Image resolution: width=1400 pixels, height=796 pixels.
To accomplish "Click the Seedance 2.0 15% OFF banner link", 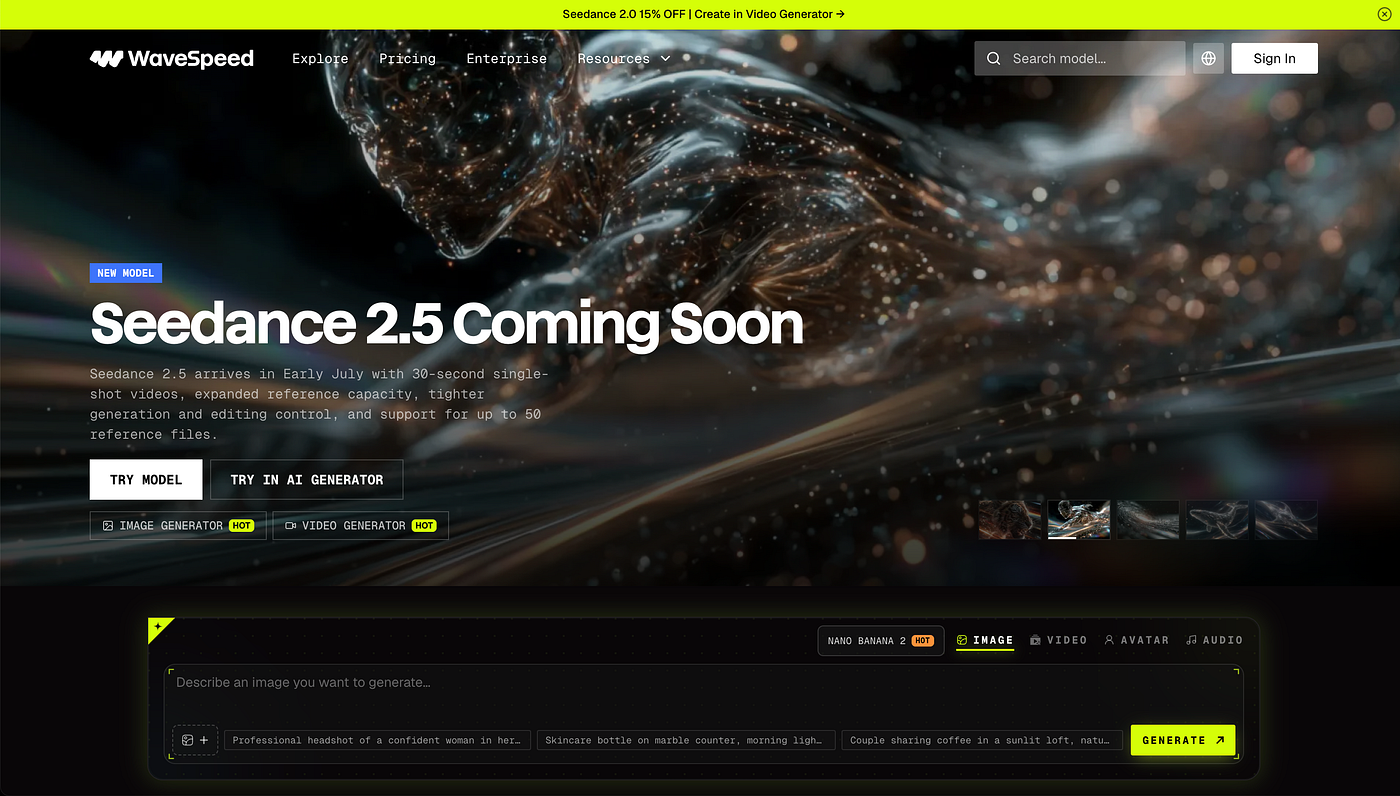I will (x=703, y=14).
